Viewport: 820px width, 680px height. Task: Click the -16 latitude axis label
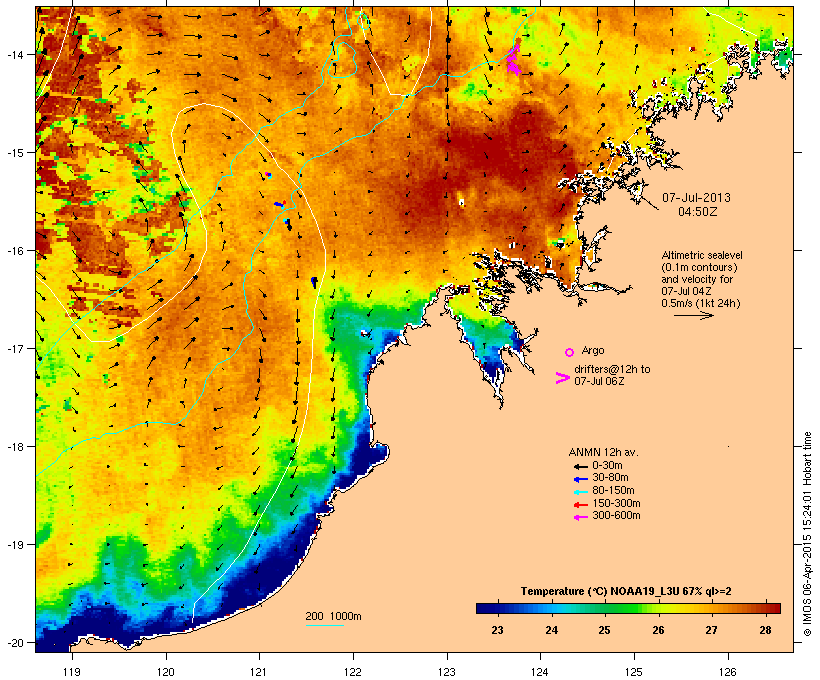tap(14, 251)
